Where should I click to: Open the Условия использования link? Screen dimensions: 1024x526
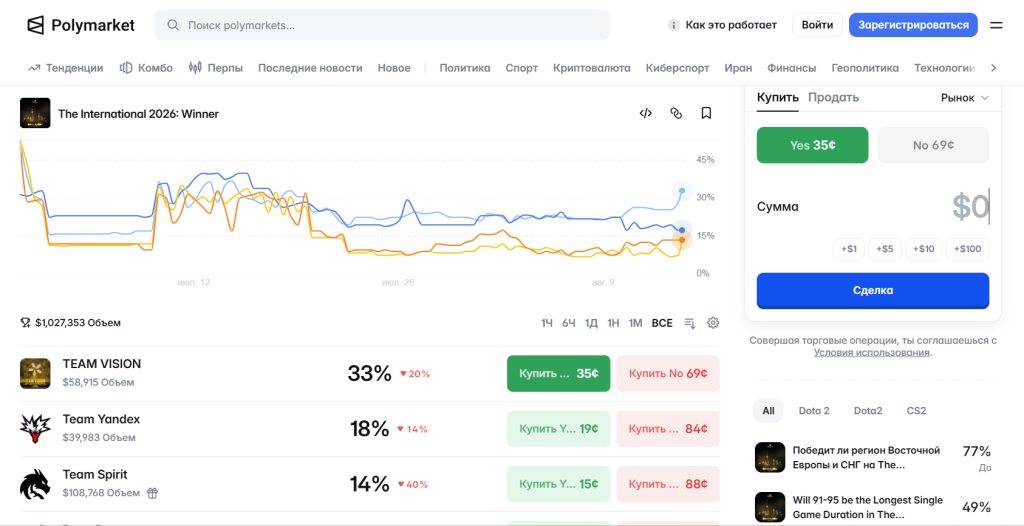tap(872, 353)
